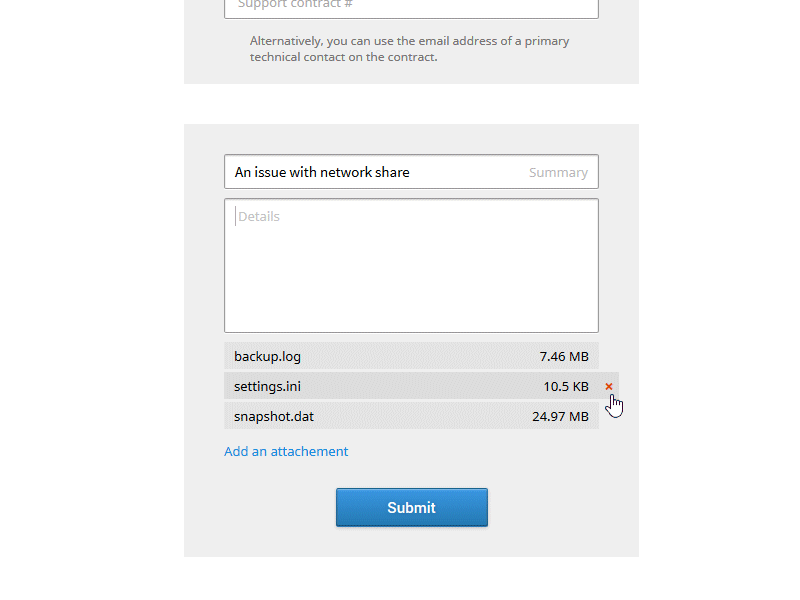Click the snapshot.dat file name
800x600 pixels.
point(274,416)
